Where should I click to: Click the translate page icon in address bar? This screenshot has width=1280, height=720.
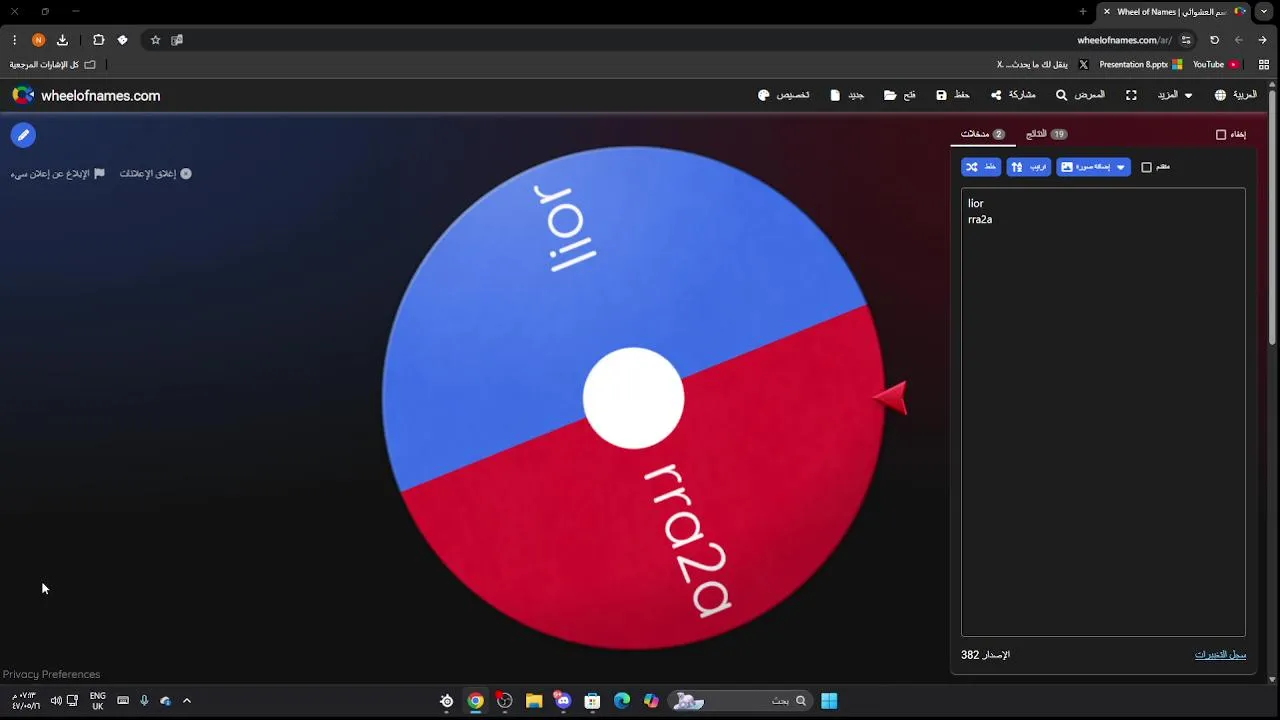click(x=177, y=40)
